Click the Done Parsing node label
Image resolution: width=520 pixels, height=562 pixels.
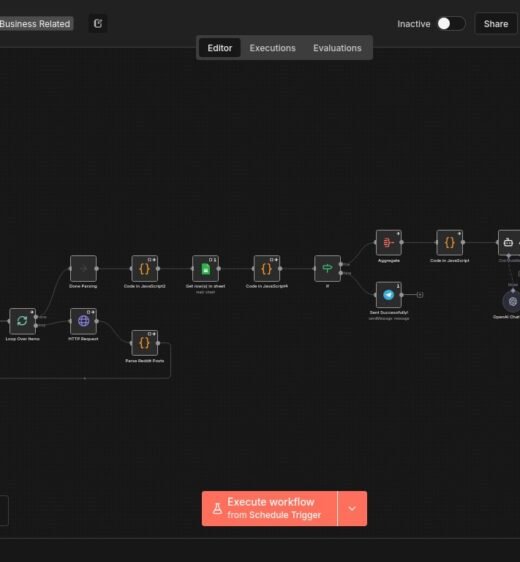pyautogui.click(x=83, y=286)
